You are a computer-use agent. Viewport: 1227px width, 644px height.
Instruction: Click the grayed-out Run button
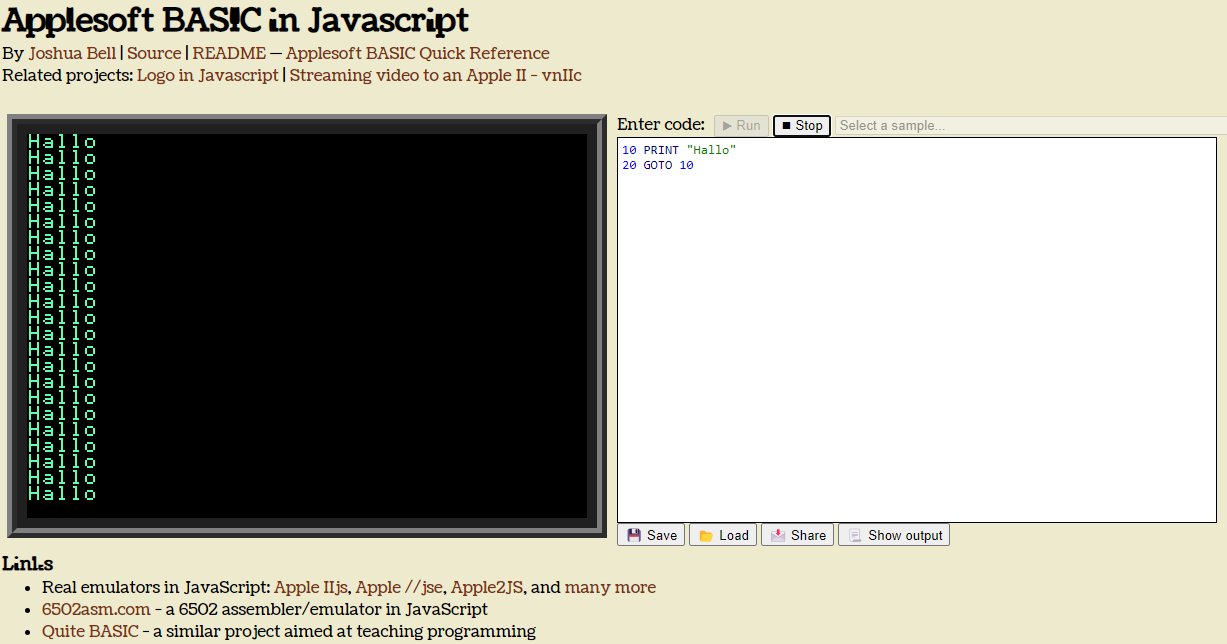pyautogui.click(x=741, y=125)
